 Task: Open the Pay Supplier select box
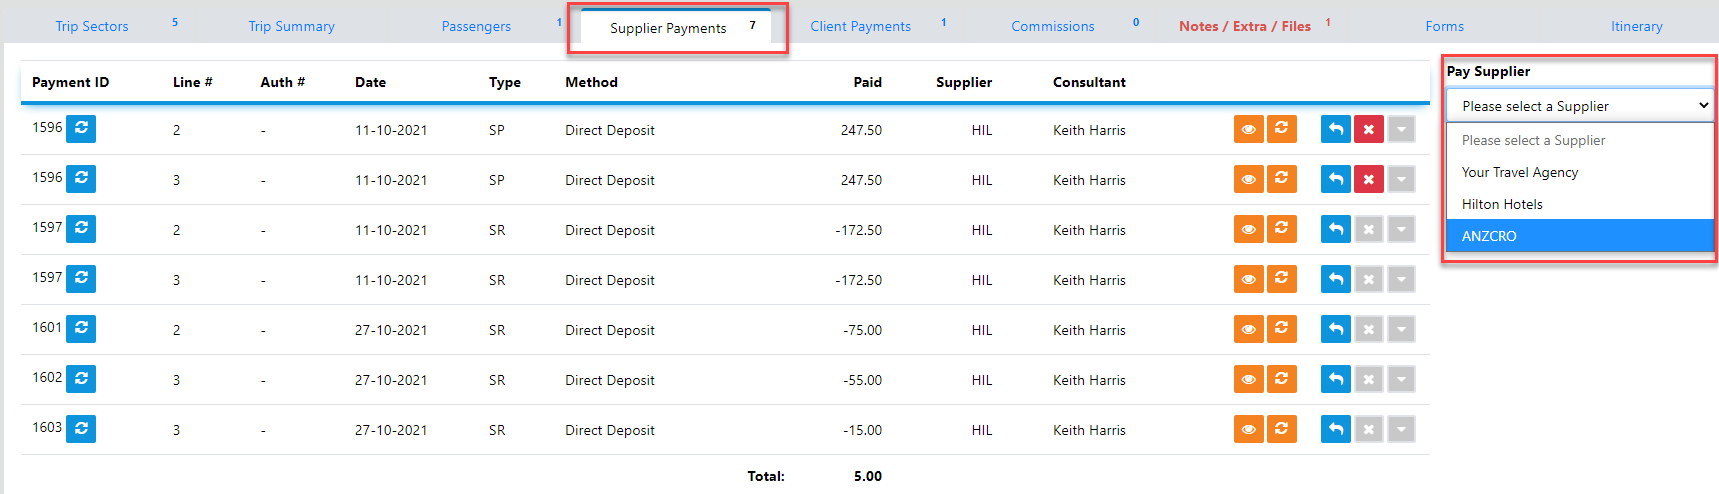tap(1579, 106)
